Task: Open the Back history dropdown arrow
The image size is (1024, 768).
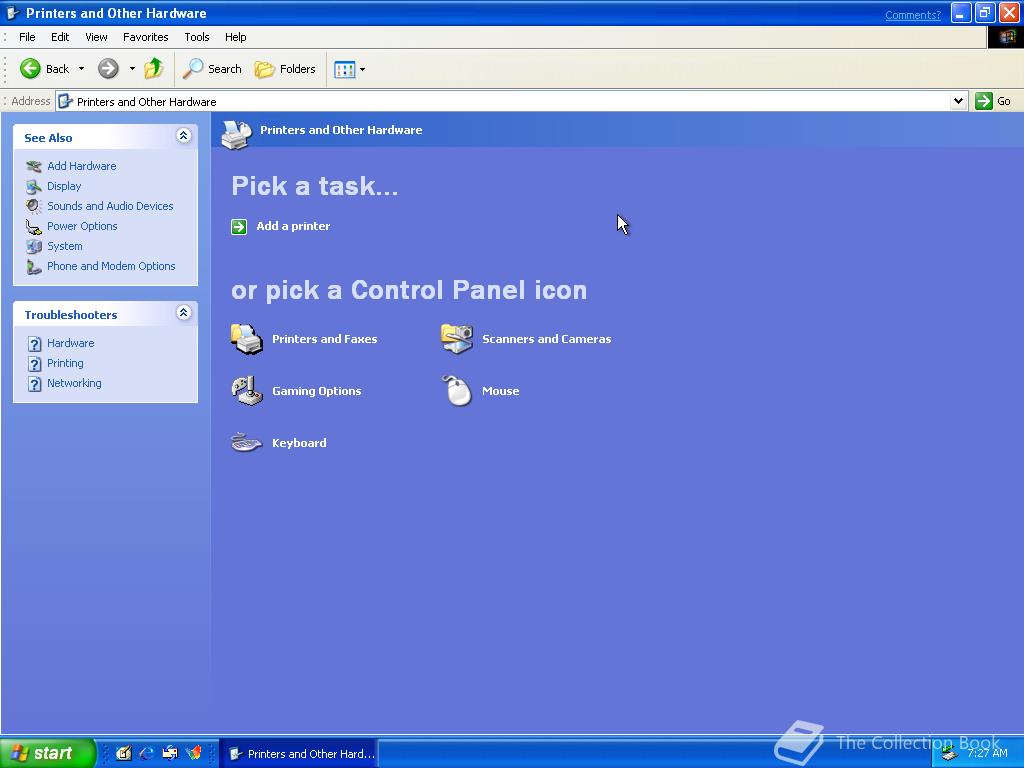Action: pos(81,69)
